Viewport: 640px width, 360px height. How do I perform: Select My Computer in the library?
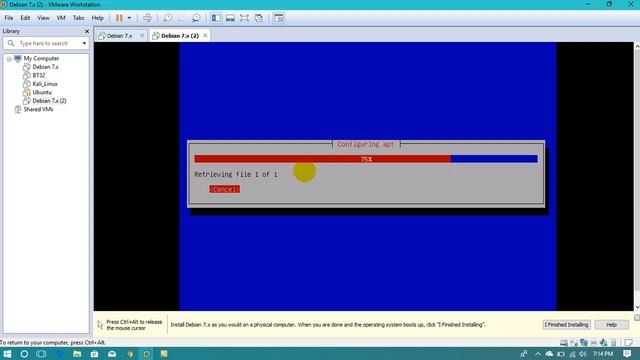click(41, 58)
